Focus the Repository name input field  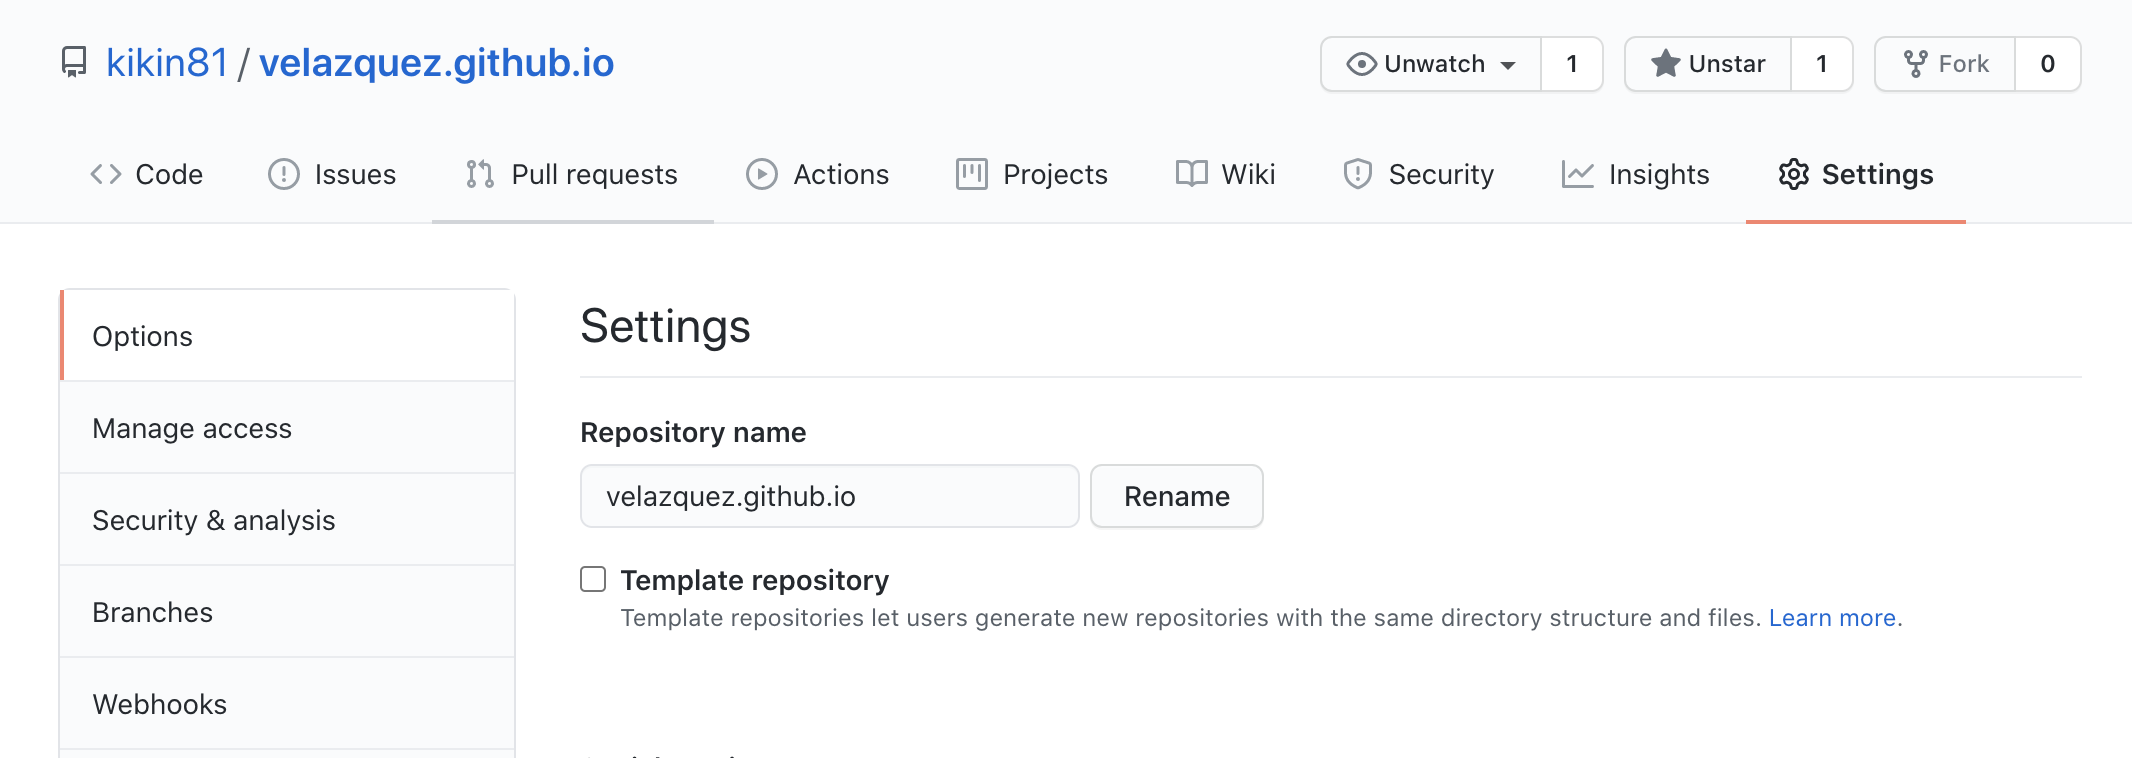point(830,496)
